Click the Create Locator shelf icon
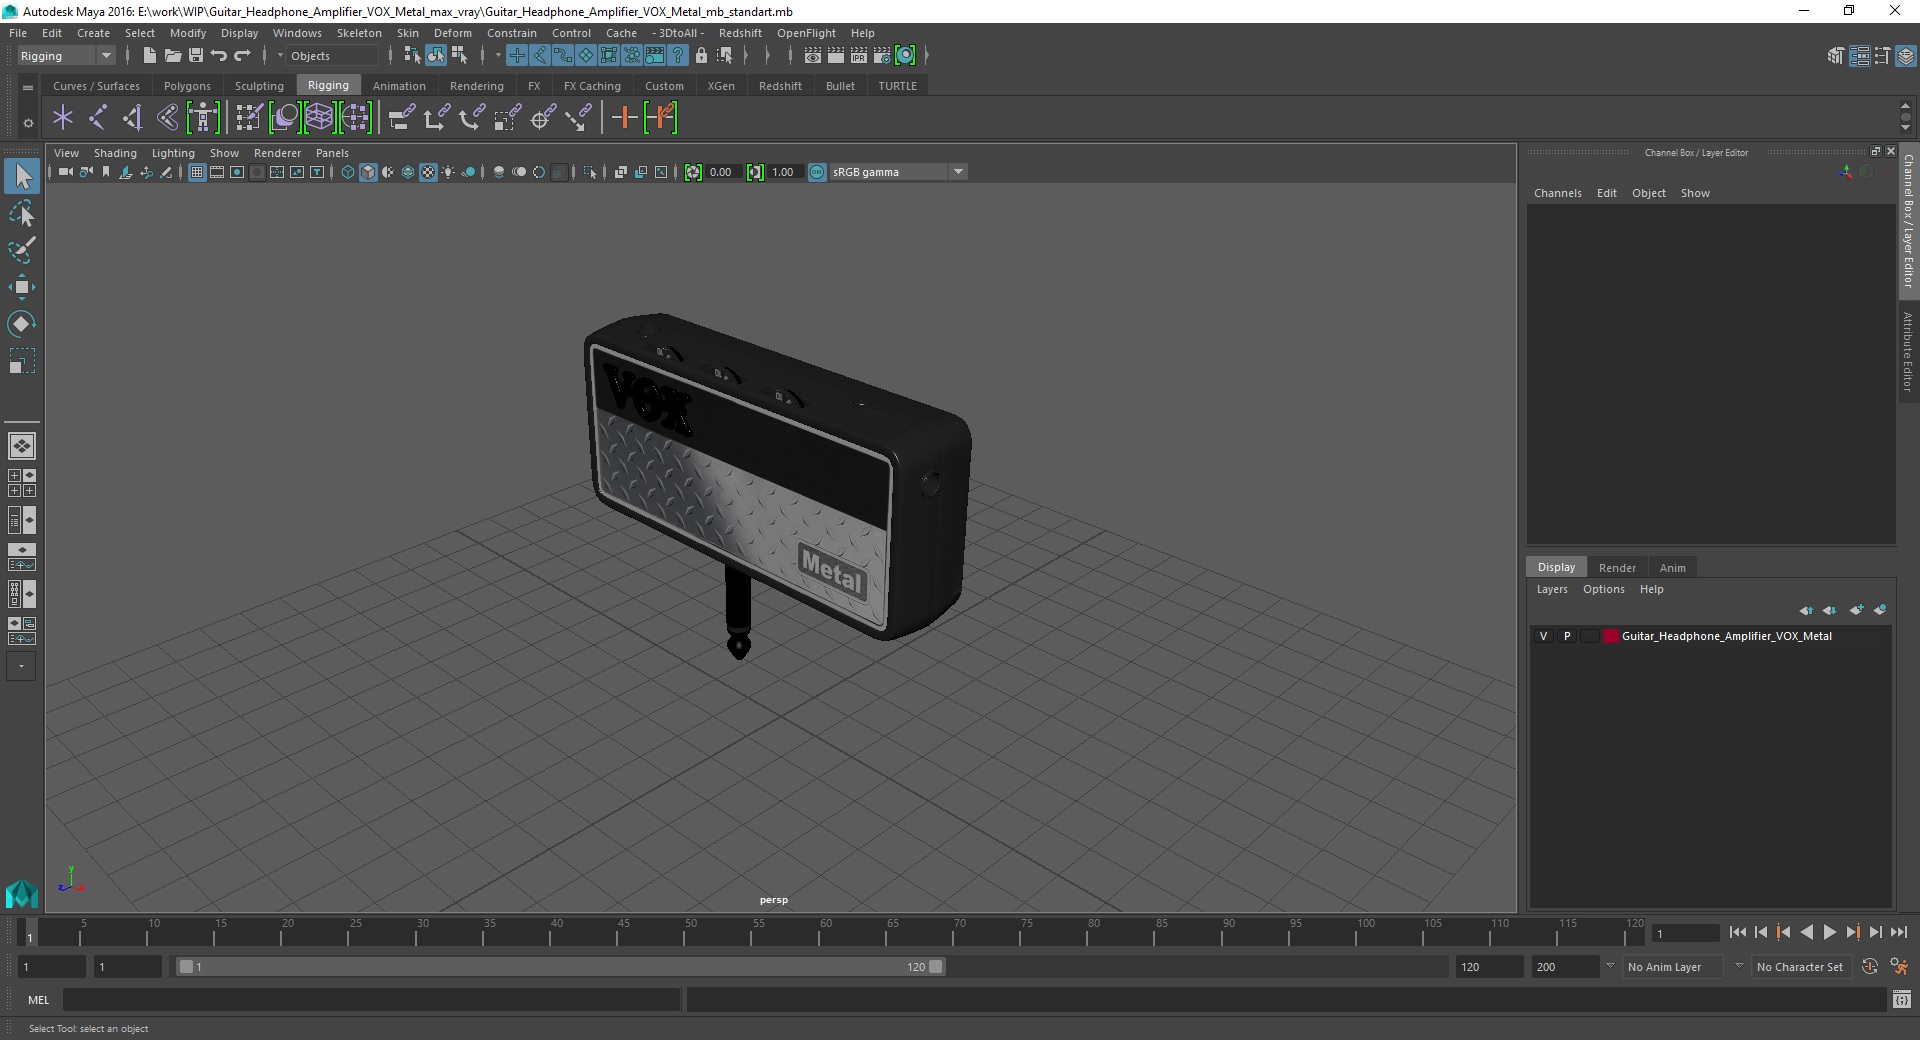 pyautogui.click(x=63, y=118)
